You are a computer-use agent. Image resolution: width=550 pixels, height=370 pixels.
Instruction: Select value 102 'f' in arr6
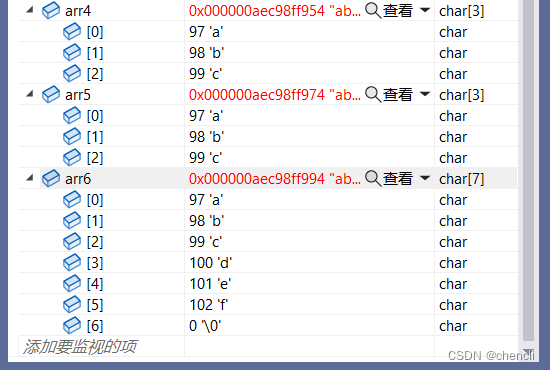209,305
